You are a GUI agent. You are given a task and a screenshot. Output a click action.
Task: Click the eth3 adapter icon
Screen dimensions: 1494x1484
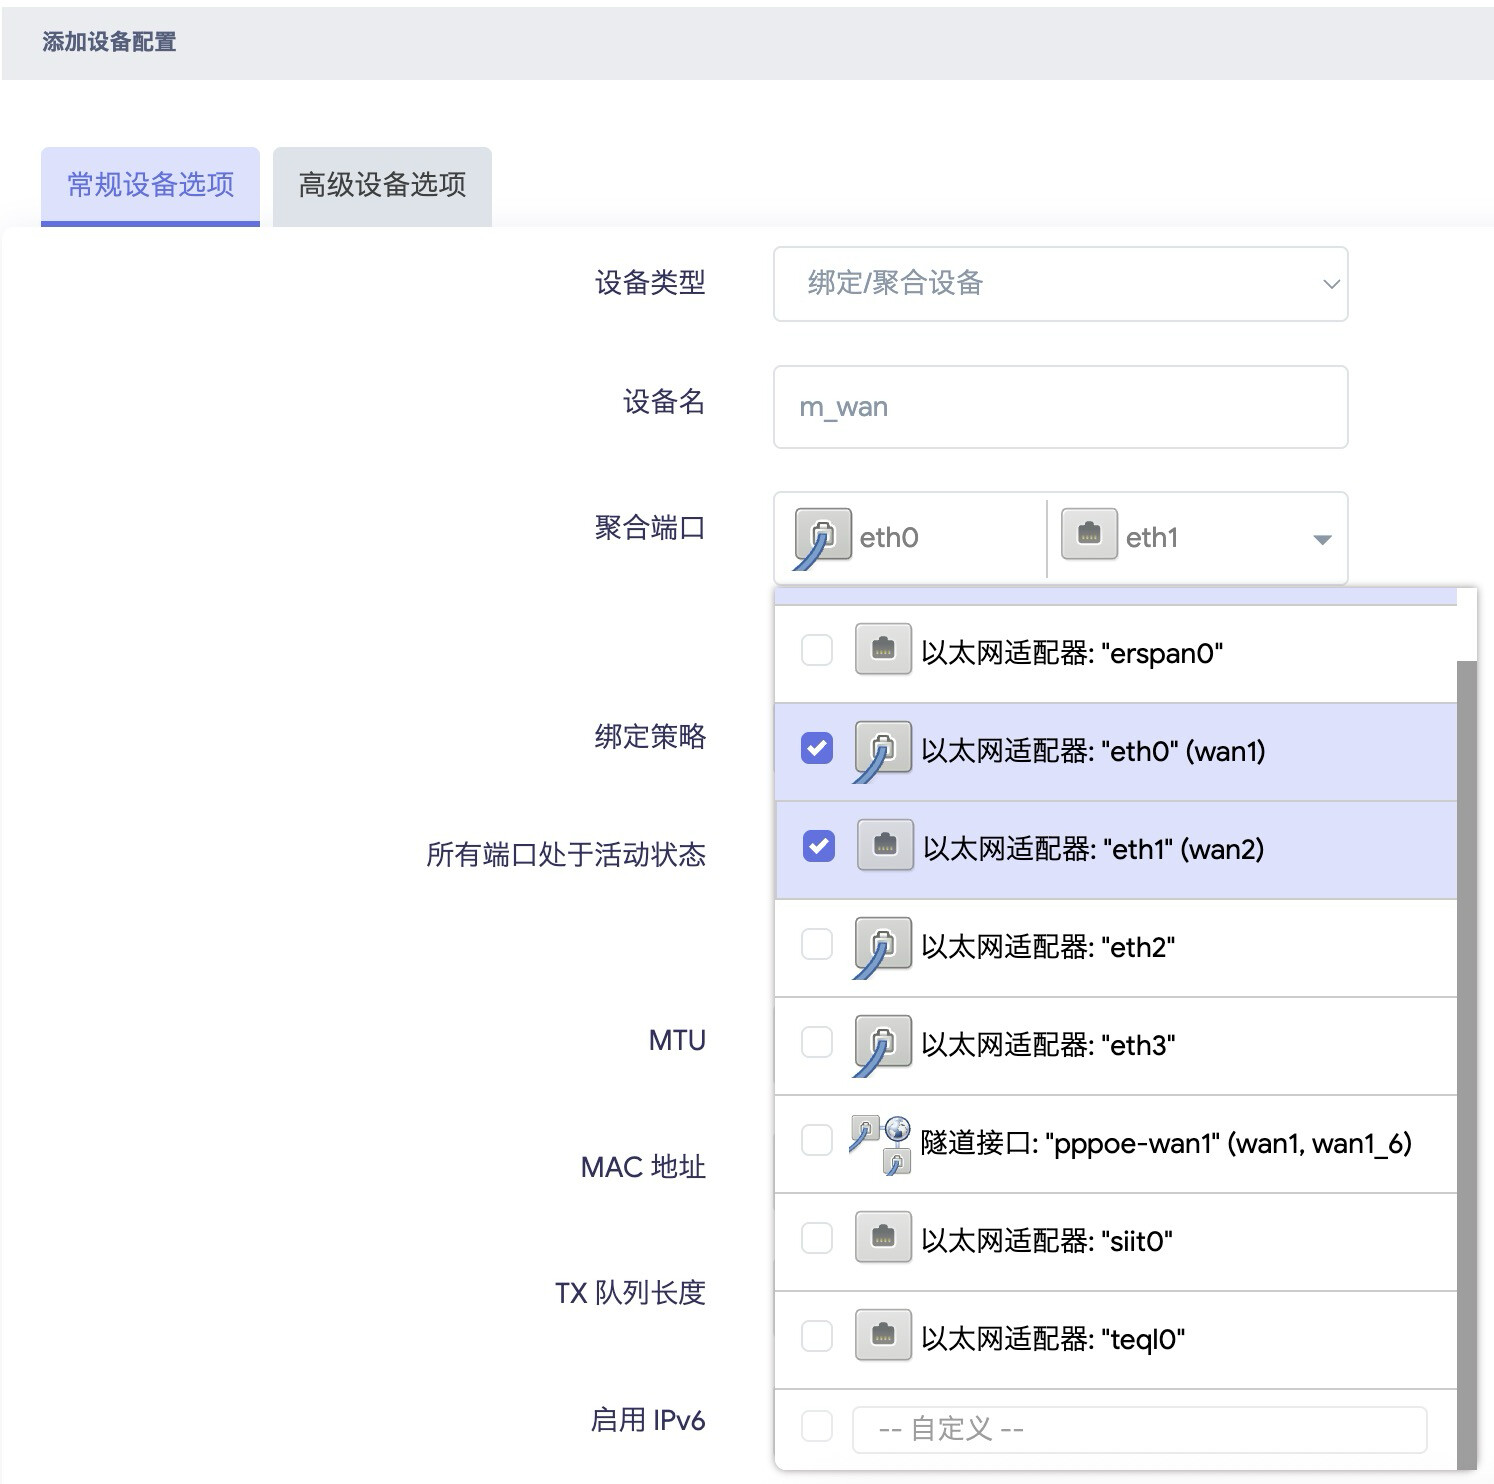(x=882, y=1043)
